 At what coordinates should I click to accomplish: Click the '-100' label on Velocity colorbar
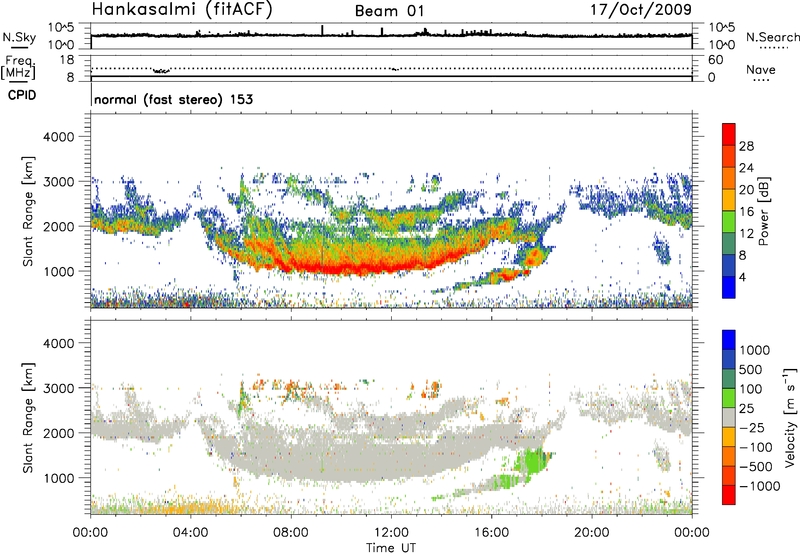click(x=755, y=447)
